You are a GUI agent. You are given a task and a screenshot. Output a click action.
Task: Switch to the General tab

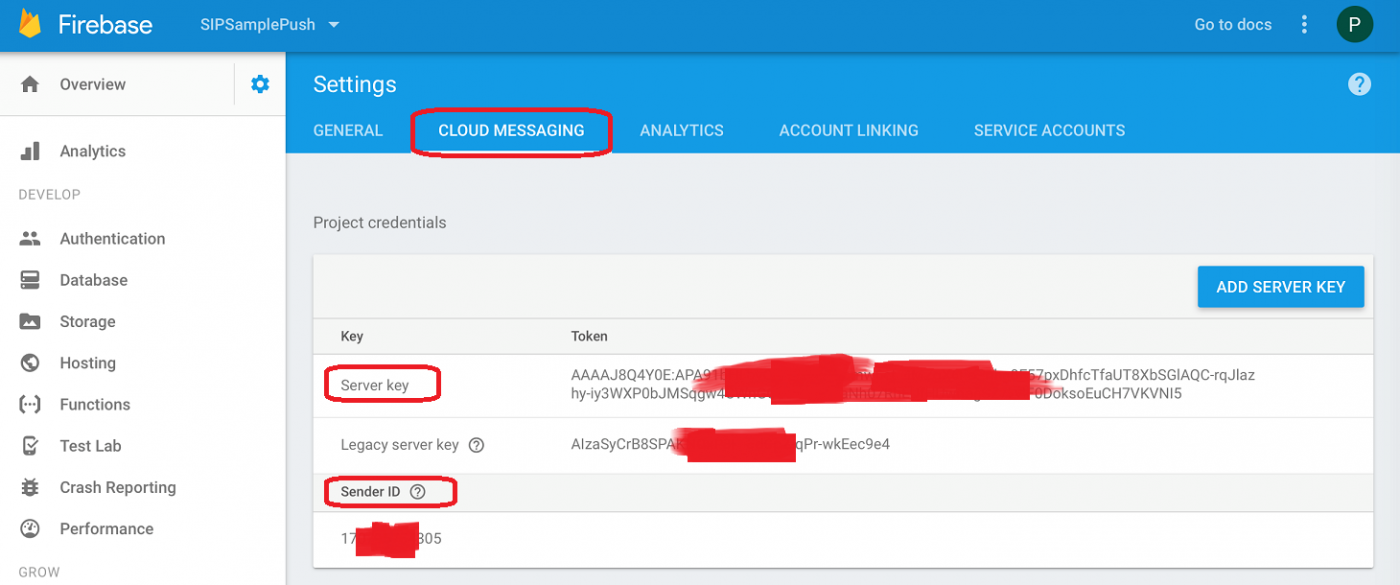pyautogui.click(x=348, y=131)
